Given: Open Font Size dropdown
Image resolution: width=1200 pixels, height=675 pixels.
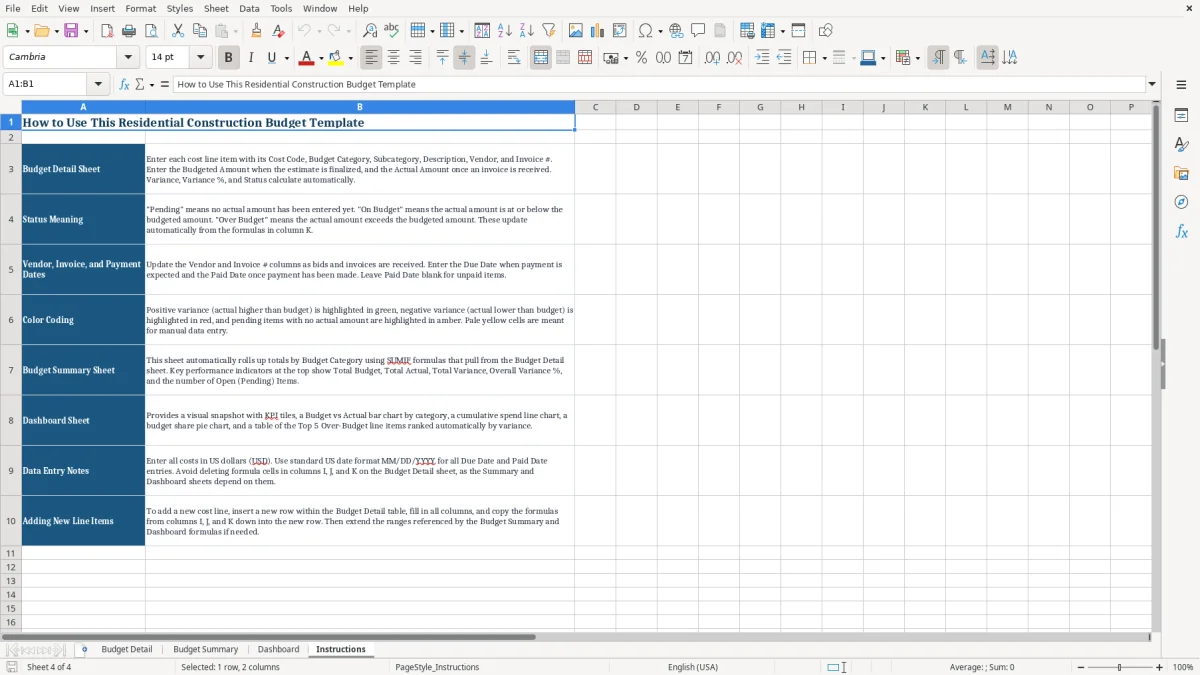Looking at the screenshot, I should pos(200,58).
